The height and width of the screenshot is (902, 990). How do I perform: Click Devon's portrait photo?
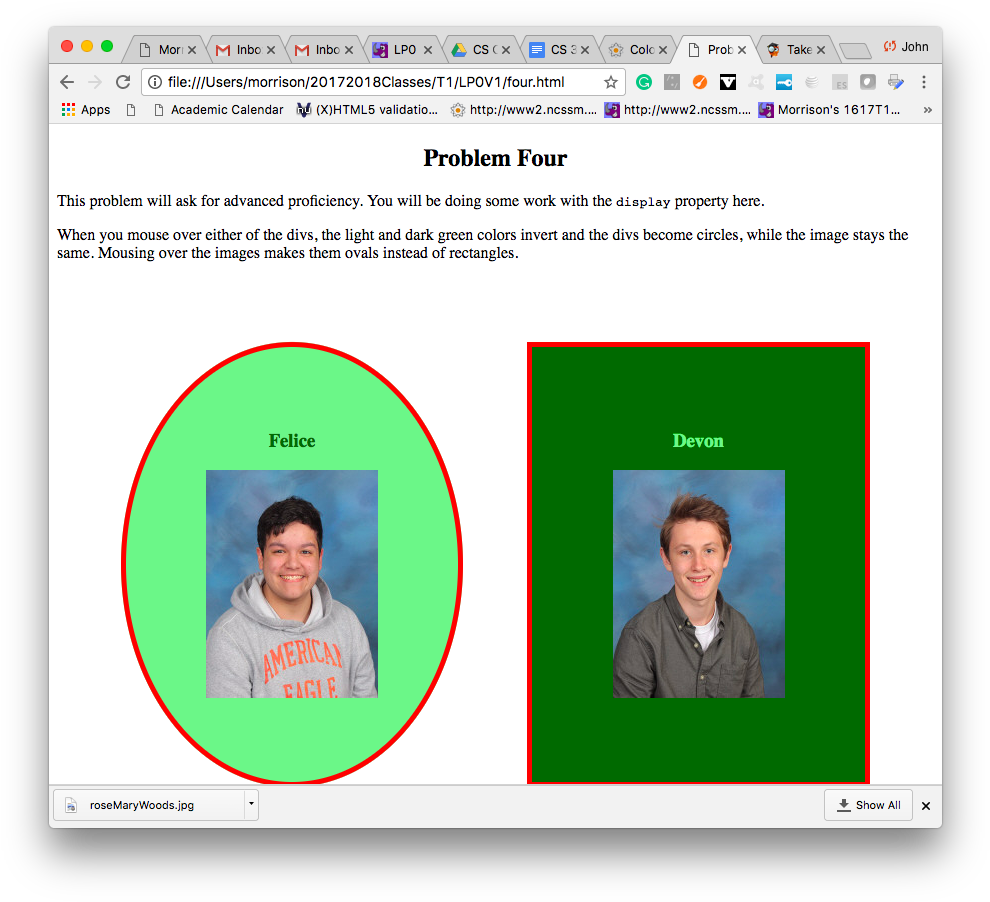coord(698,583)
